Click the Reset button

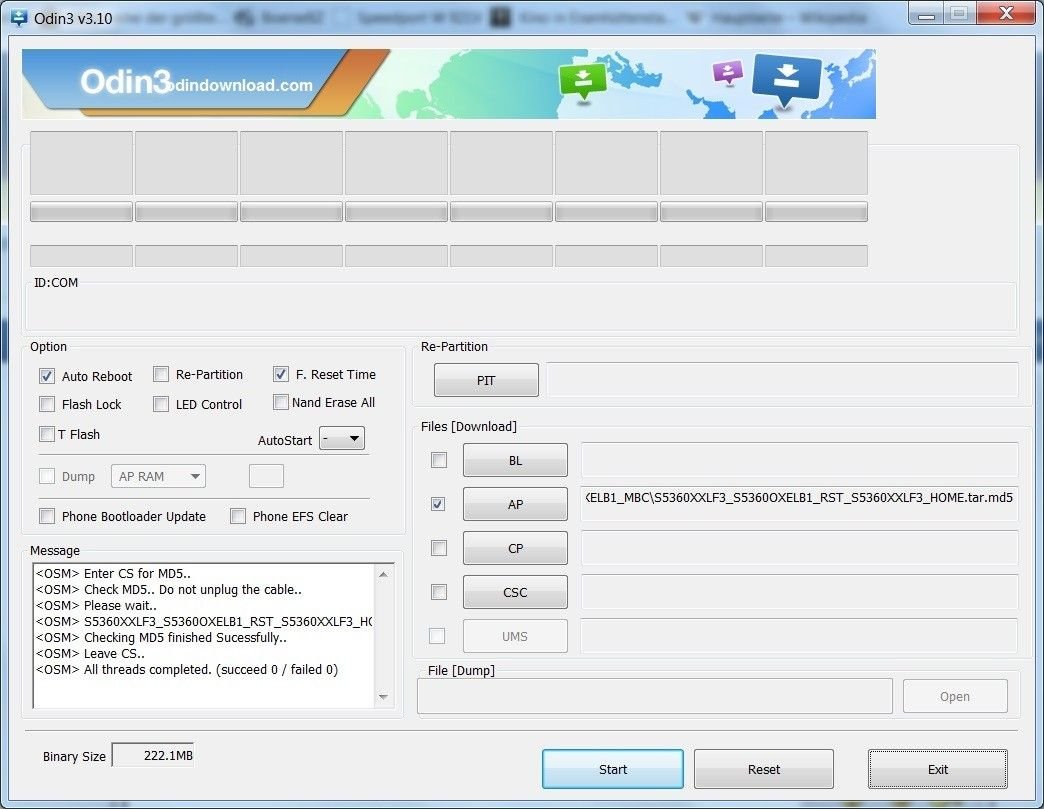764,769
